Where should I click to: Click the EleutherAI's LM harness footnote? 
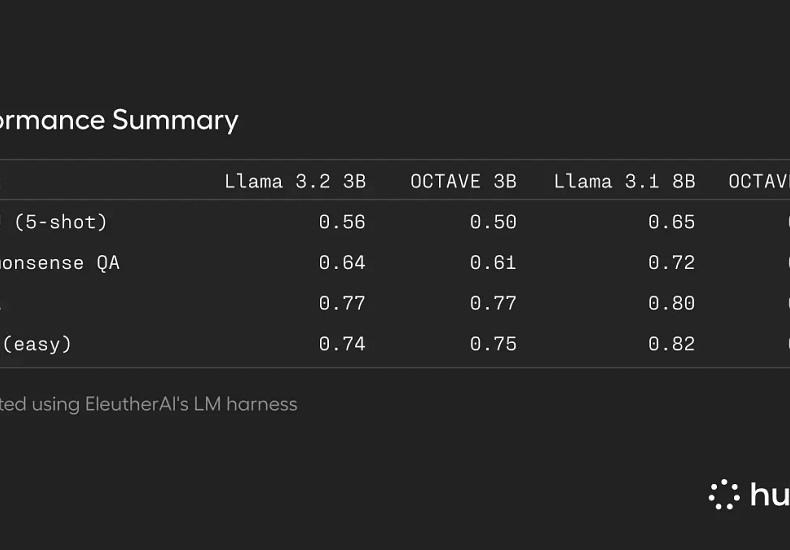(149, 404)
